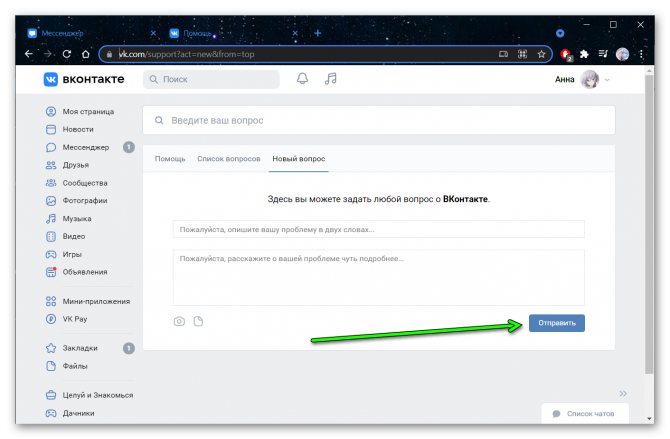Open notifications bell icon
Image resolution: width=670 pixels, height=439 pixels.
[x=303, y=79]
